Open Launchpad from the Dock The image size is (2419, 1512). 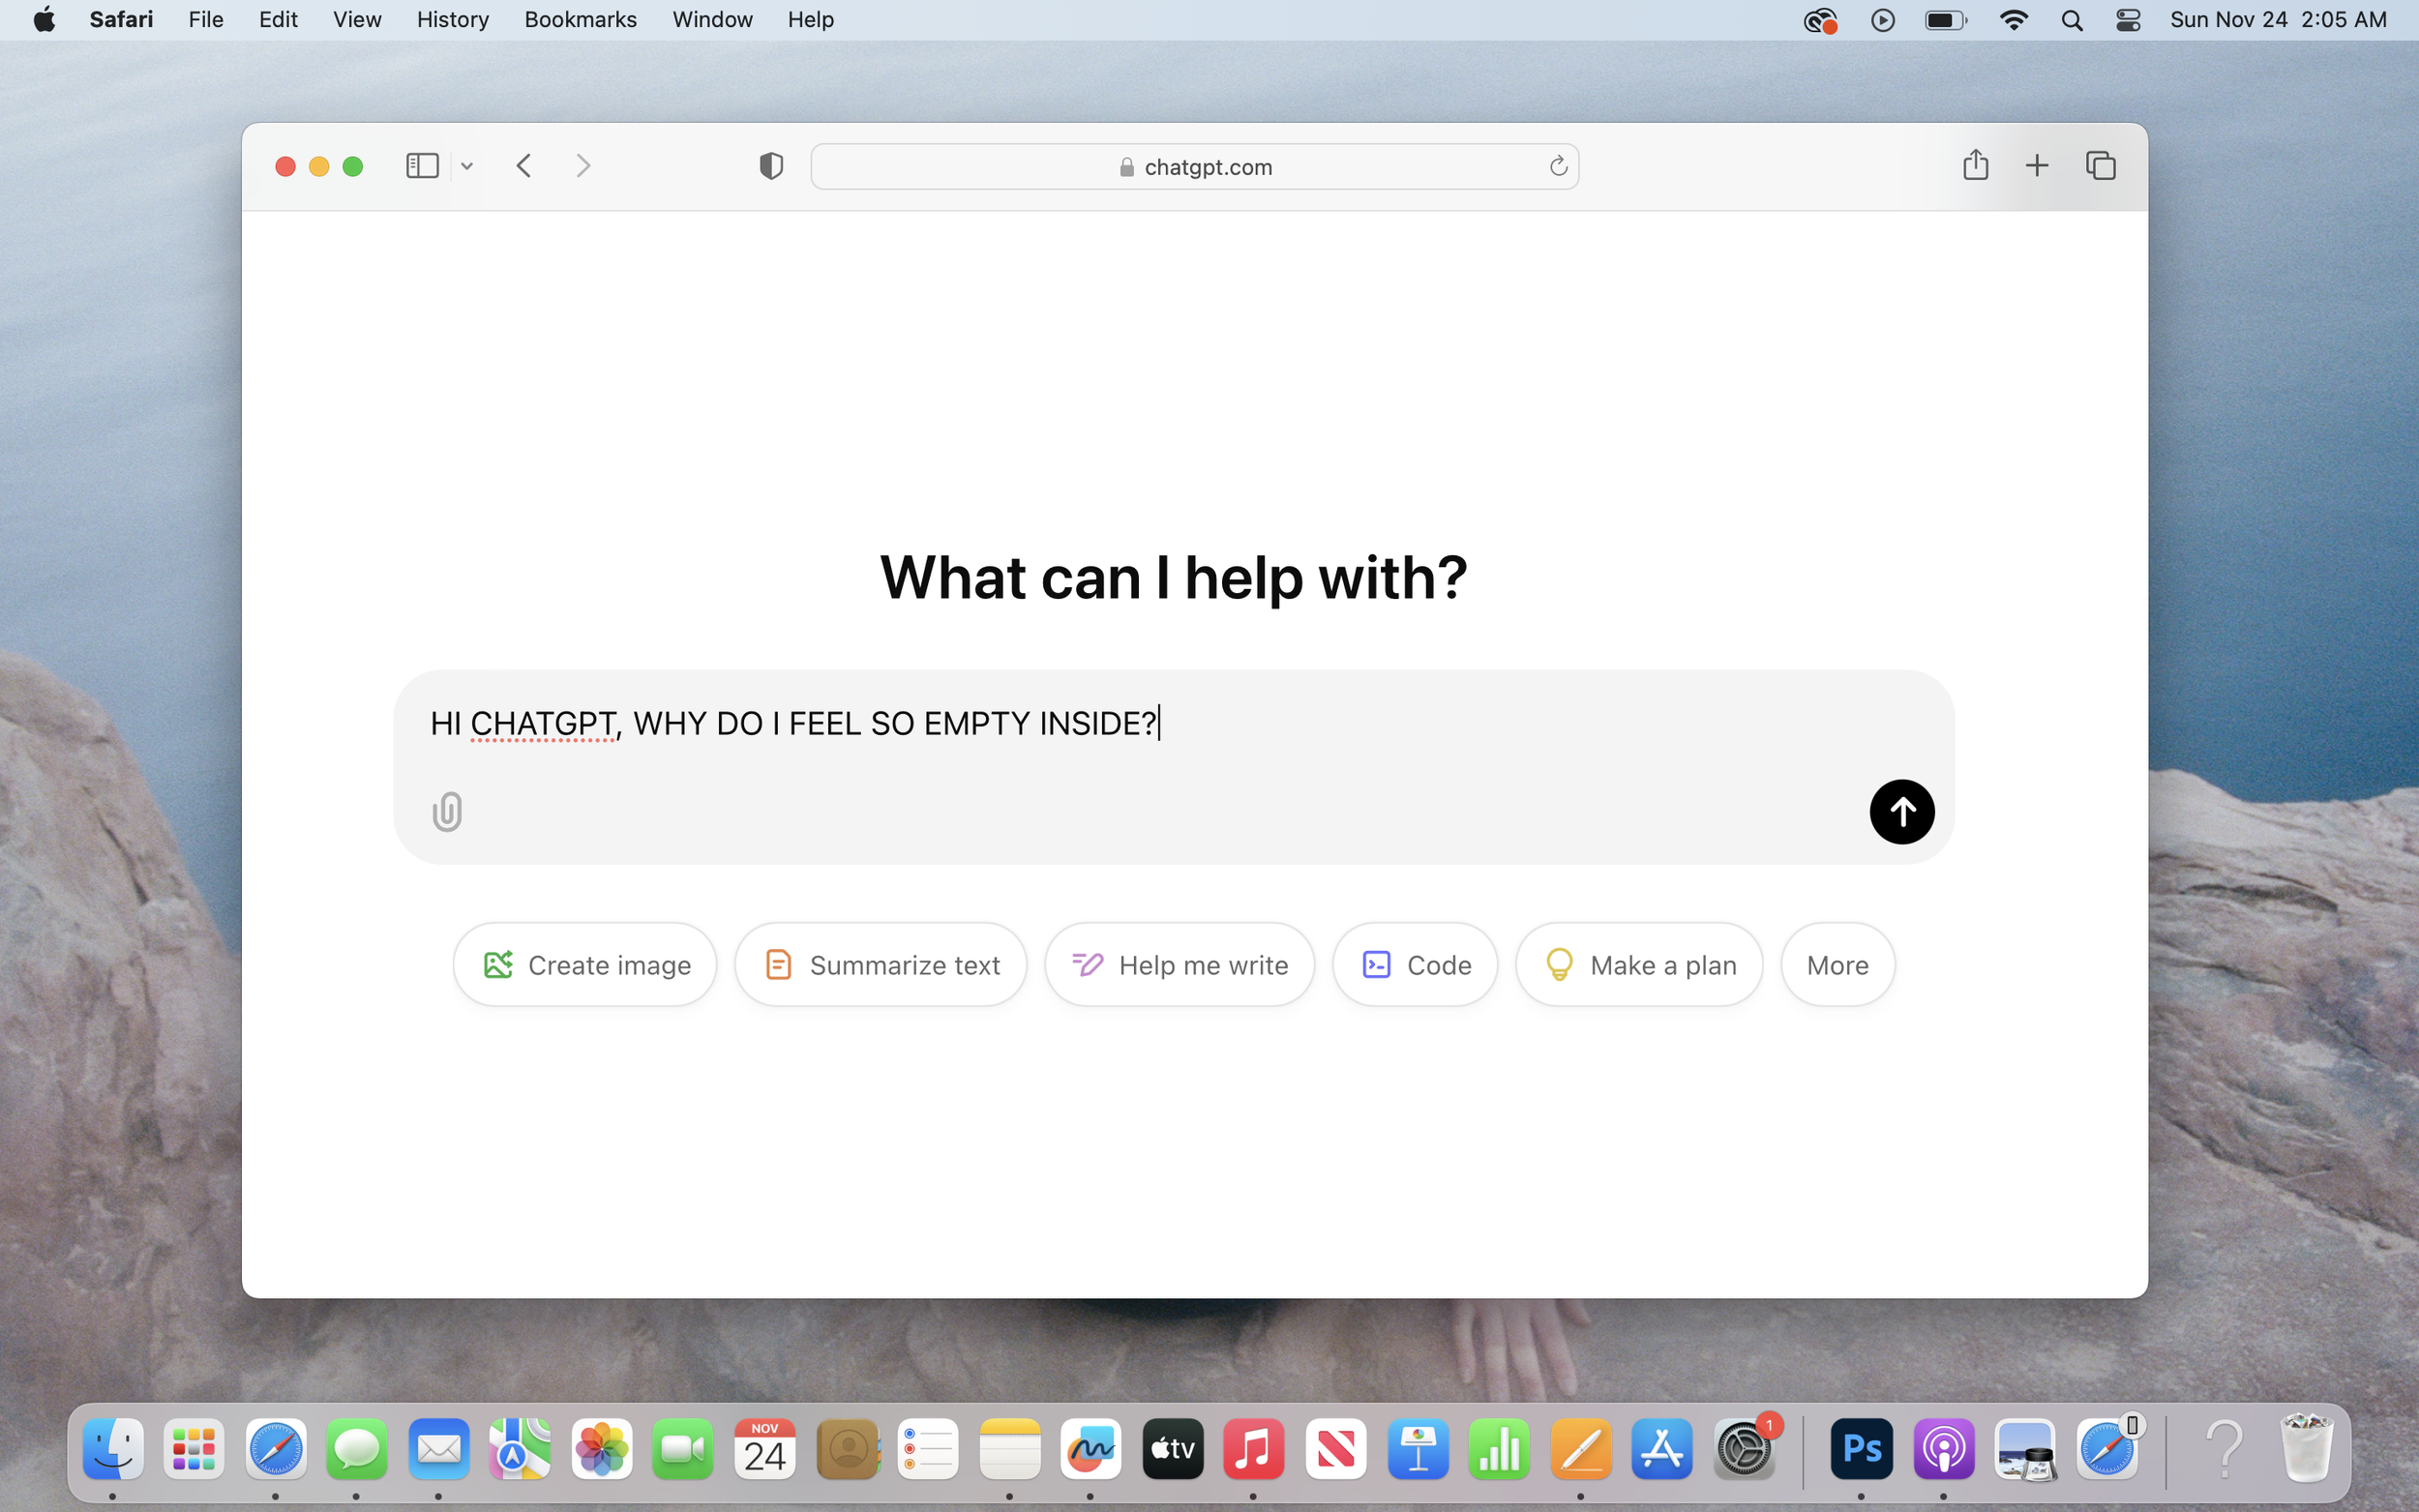[x=194, y=1447]
